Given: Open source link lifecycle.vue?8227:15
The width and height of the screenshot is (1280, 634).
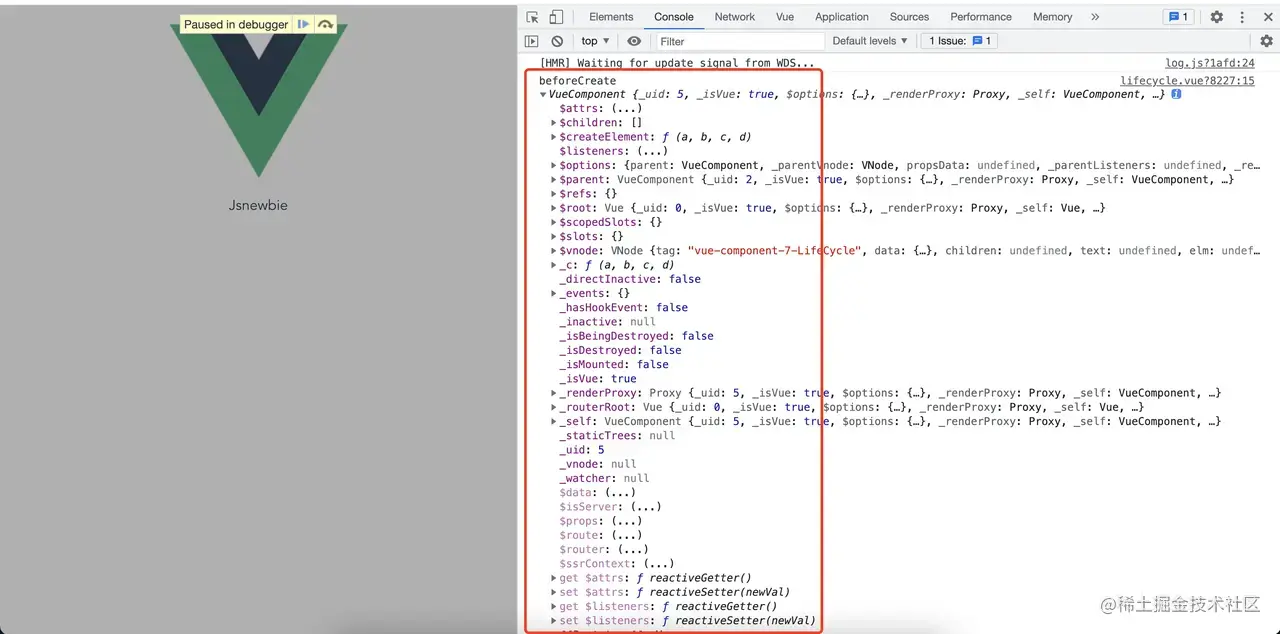Looking at the screenshot, I should pos(1187,81).
